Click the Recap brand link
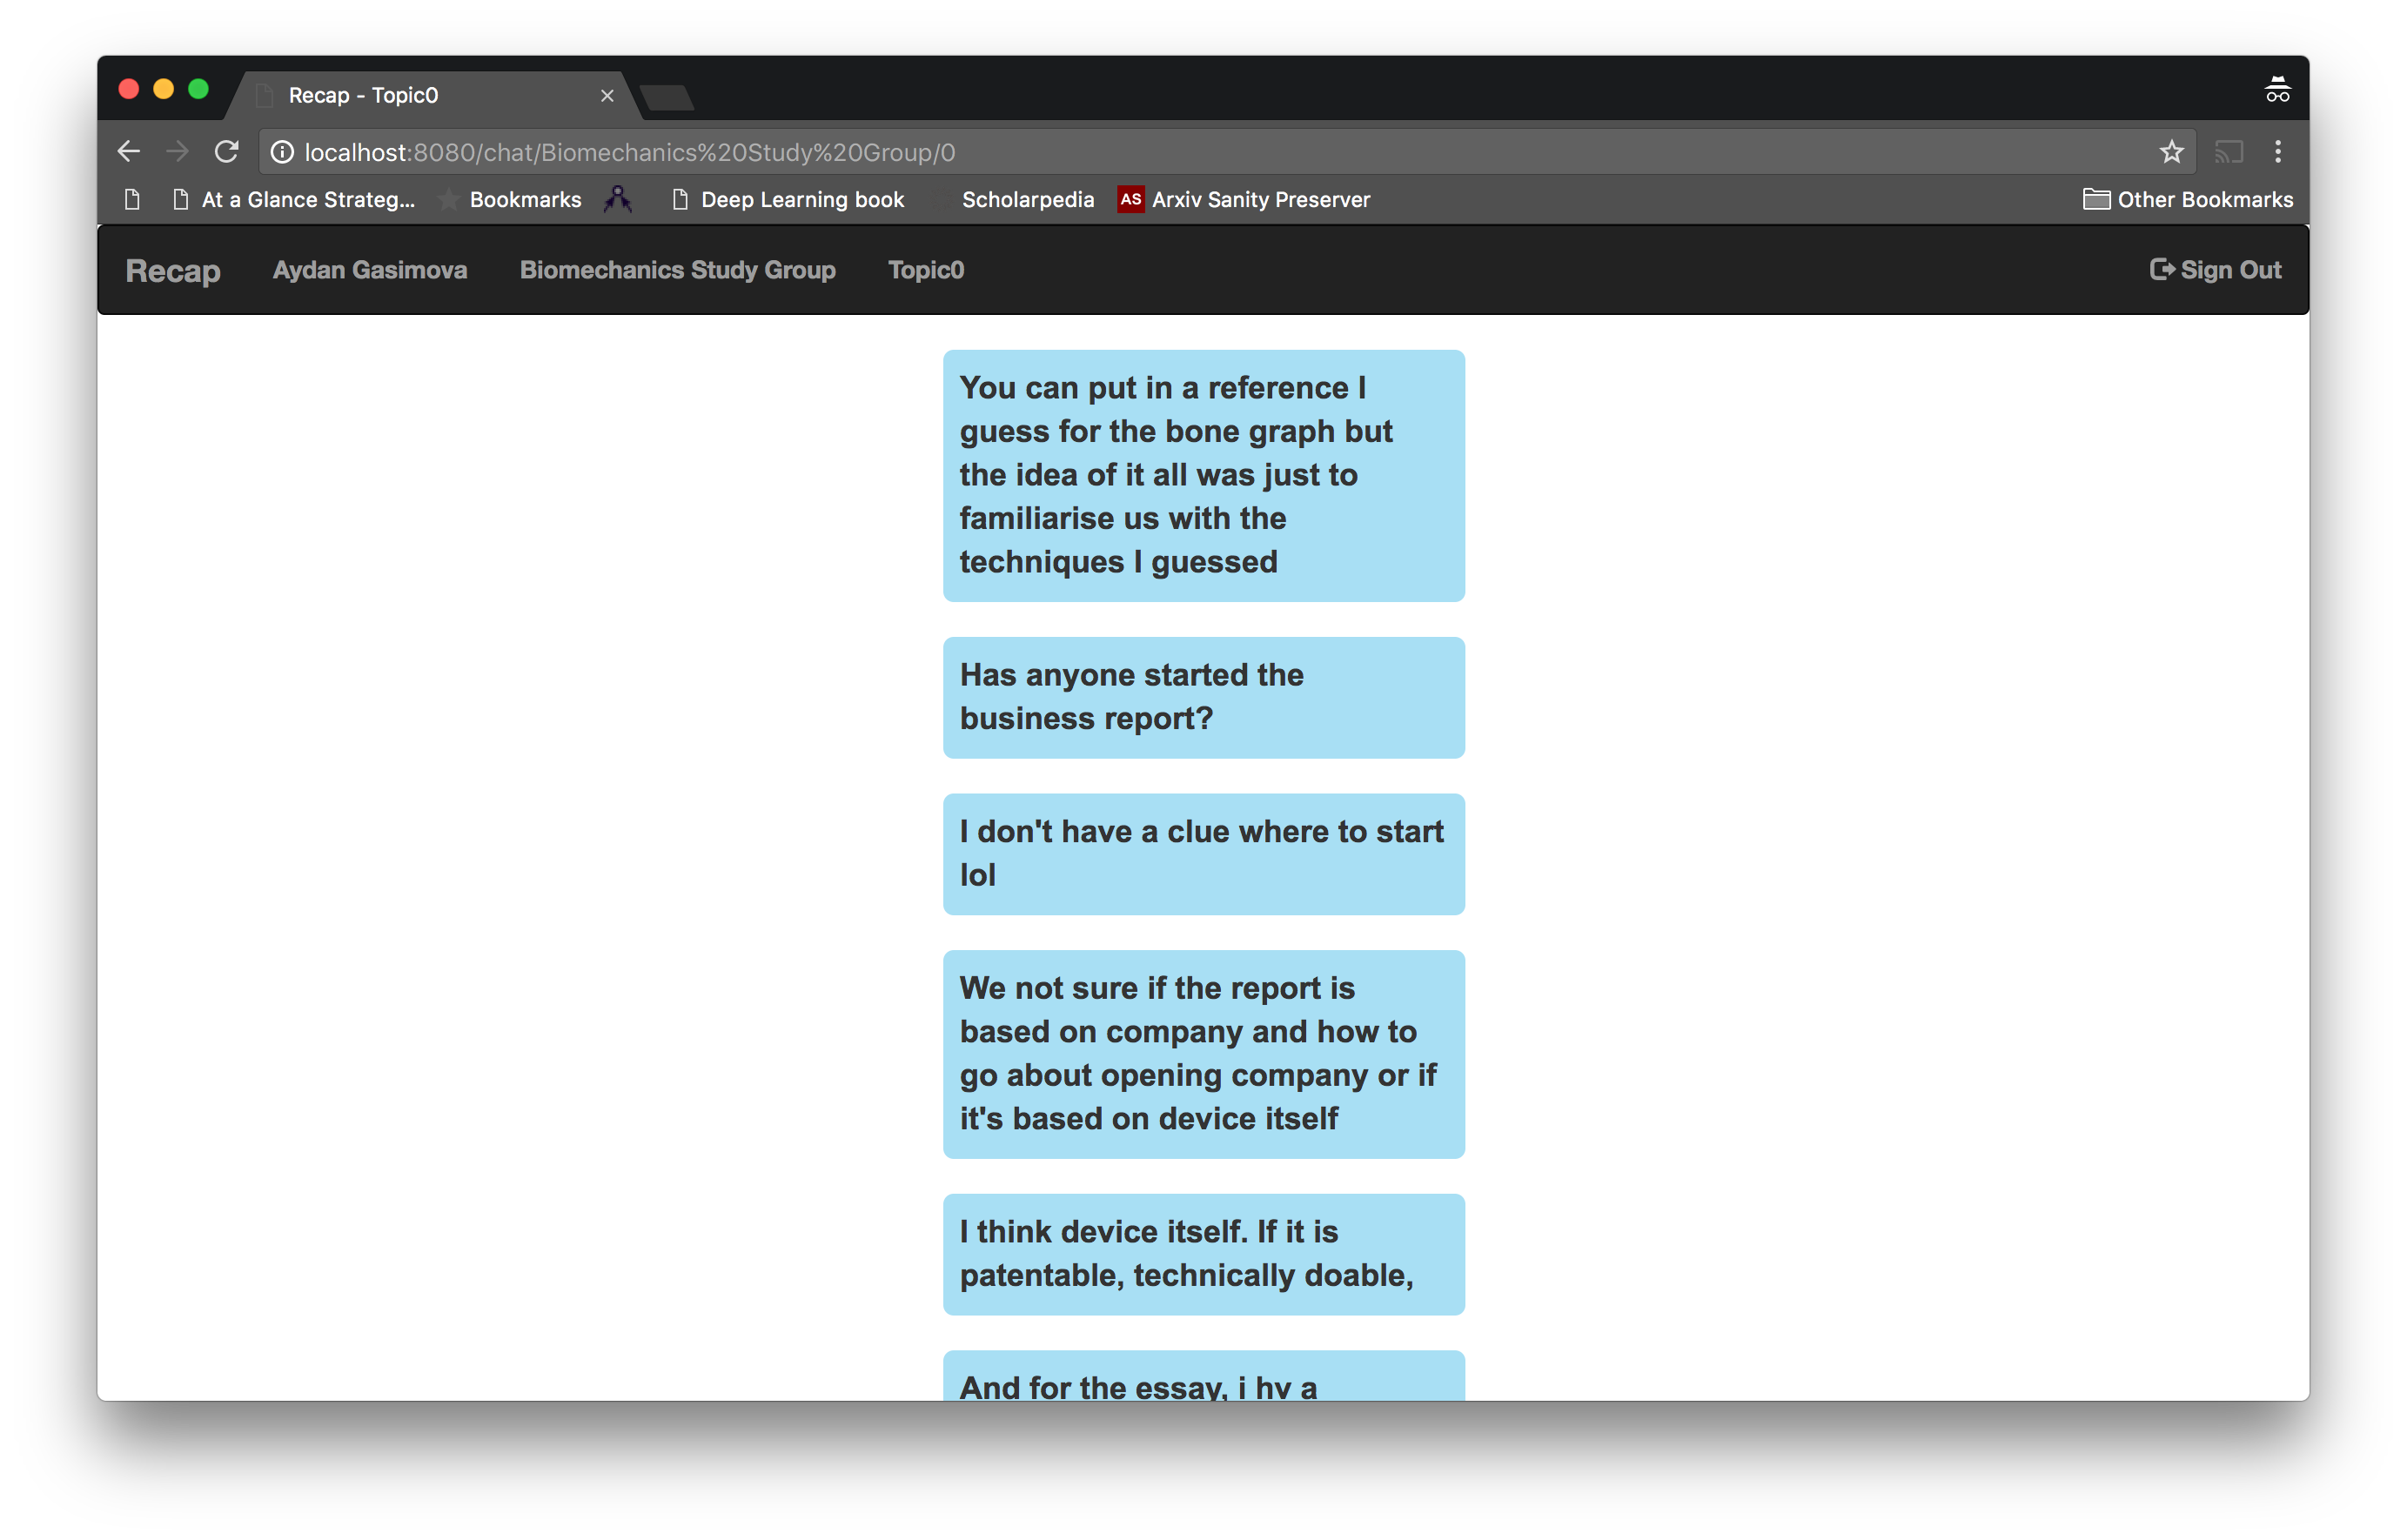The image size is (2407, 1540). click(173, 271)
